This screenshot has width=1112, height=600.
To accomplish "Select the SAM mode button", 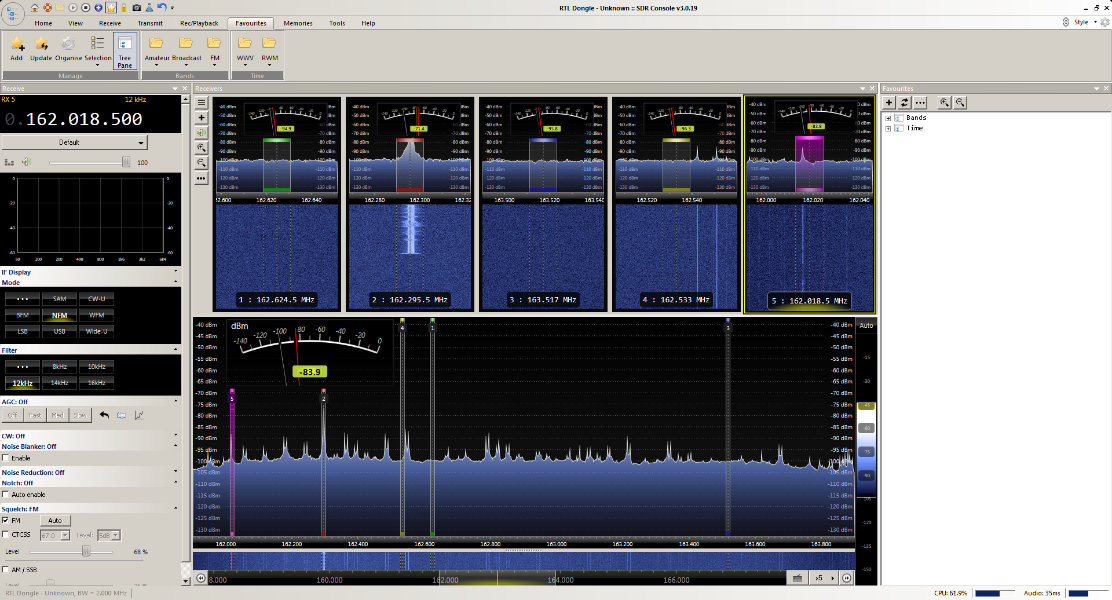I will [60, 299].
